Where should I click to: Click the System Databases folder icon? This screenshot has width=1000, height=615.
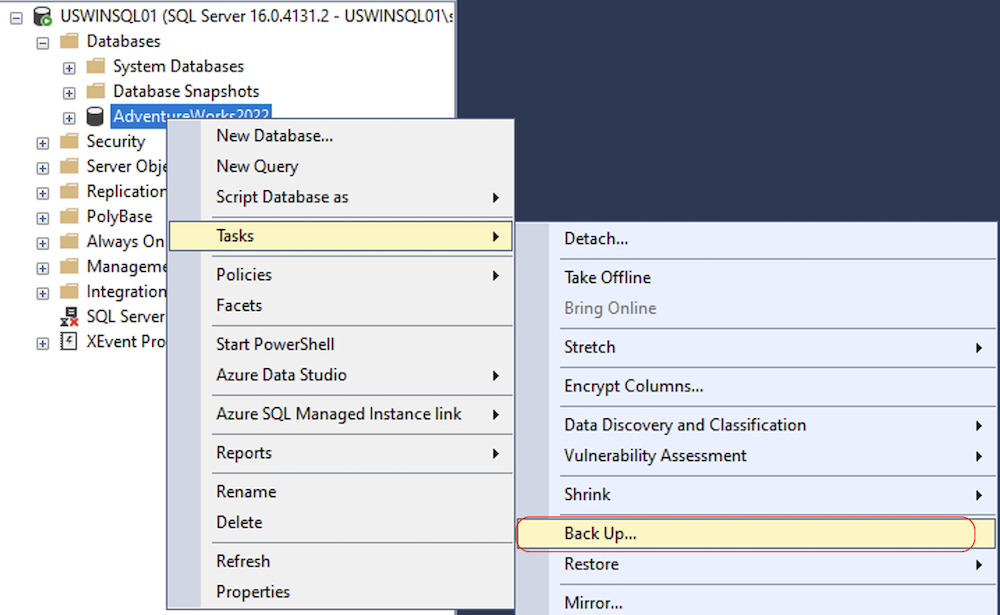(96, 67)
